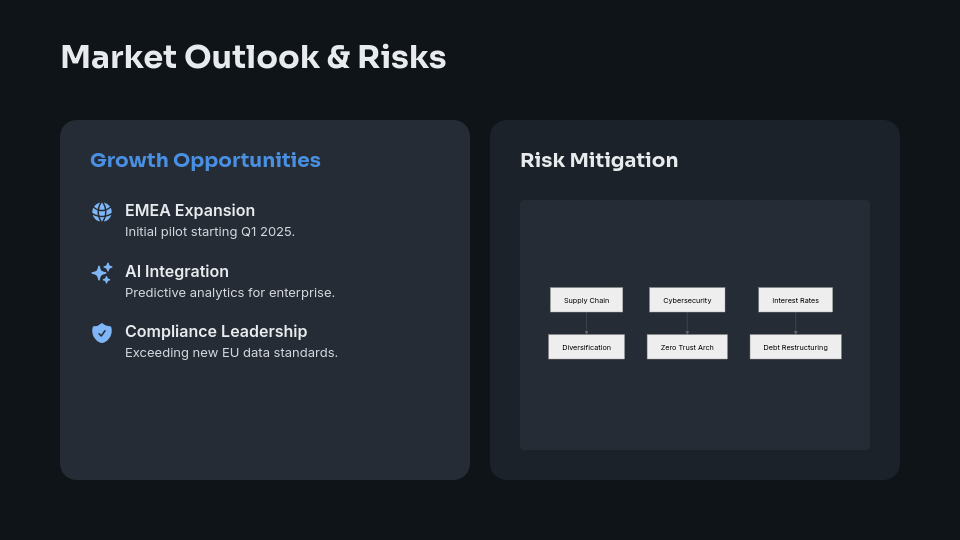Select the EMEA Expansion title text

pos(190,210)
